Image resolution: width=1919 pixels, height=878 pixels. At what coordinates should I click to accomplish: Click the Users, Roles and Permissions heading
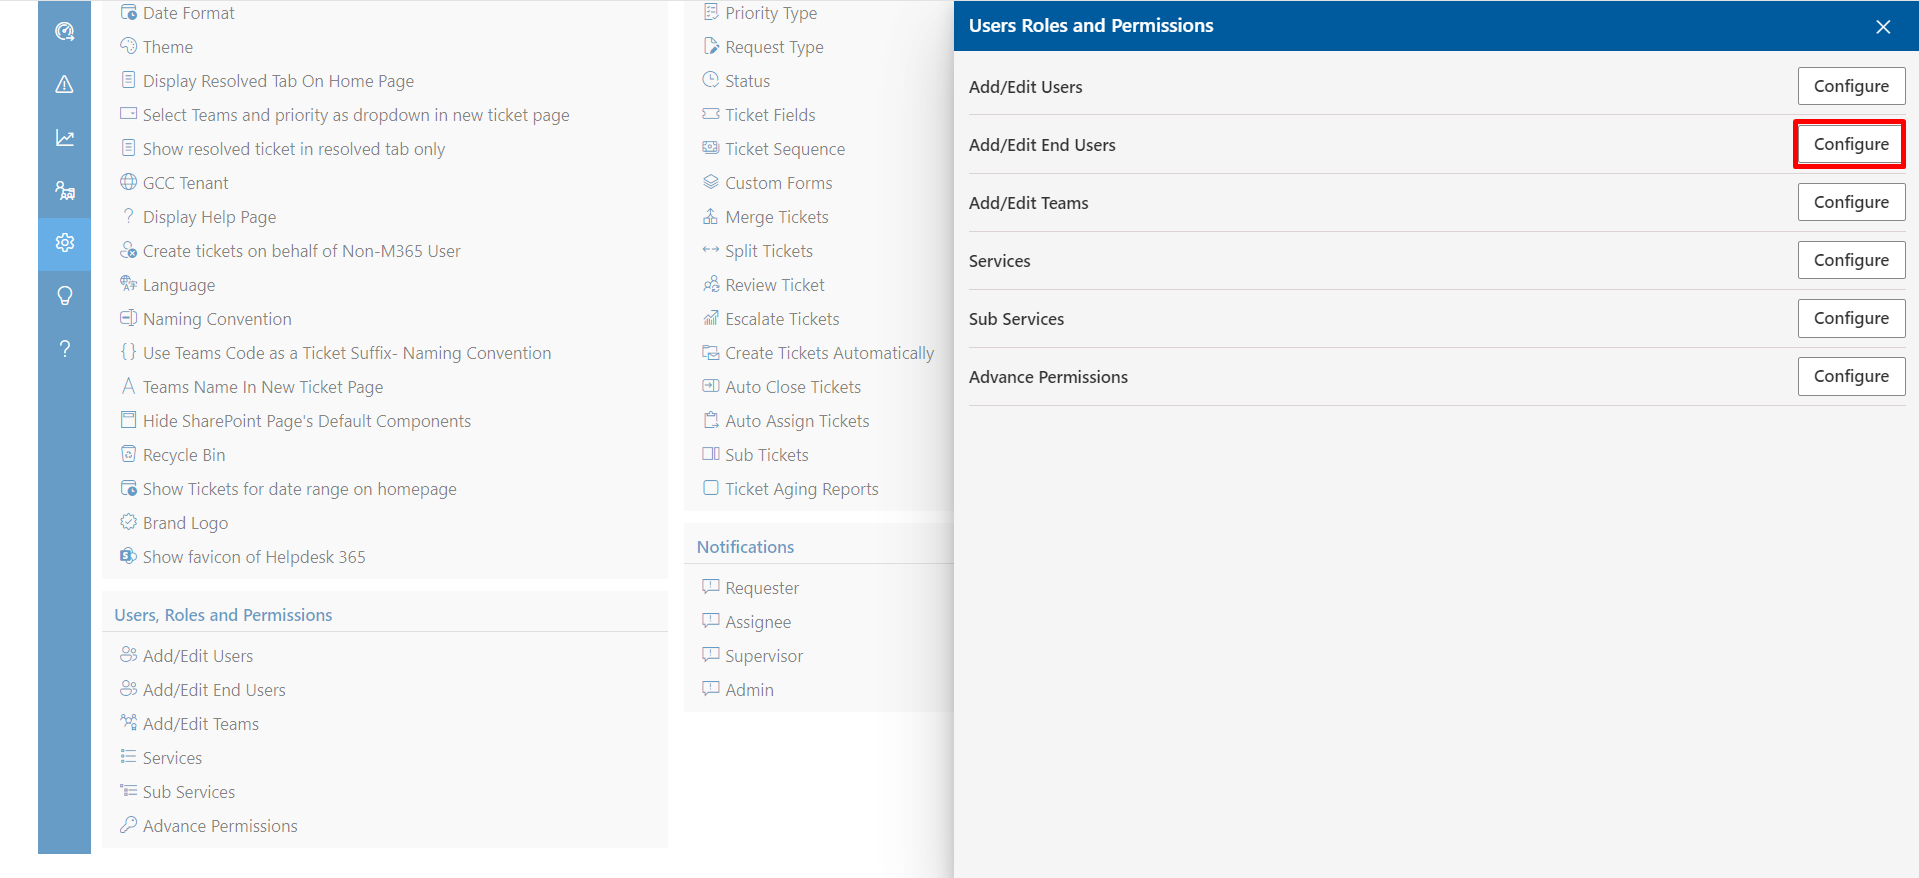[x=223, y=615]
